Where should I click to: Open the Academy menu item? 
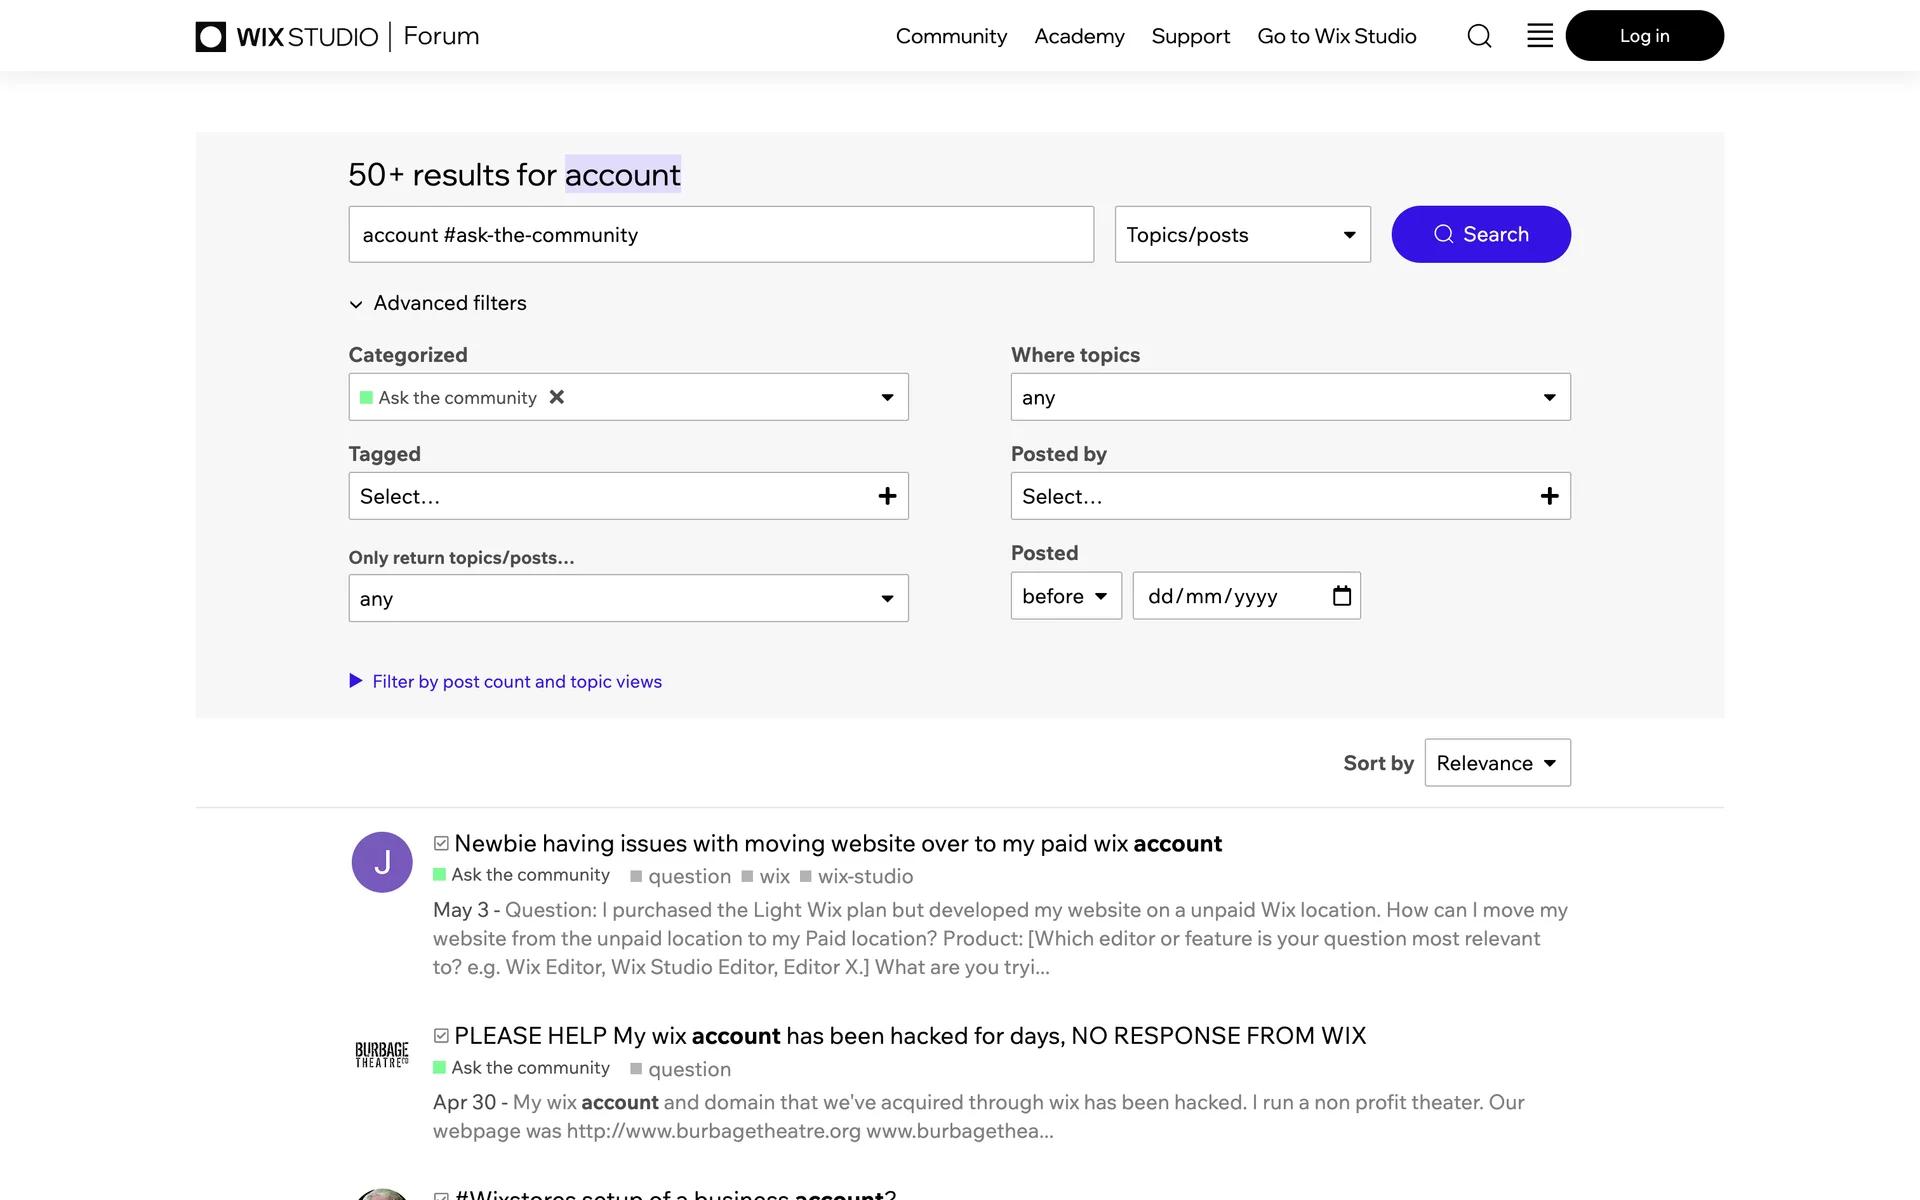[x=1079, y=36]
